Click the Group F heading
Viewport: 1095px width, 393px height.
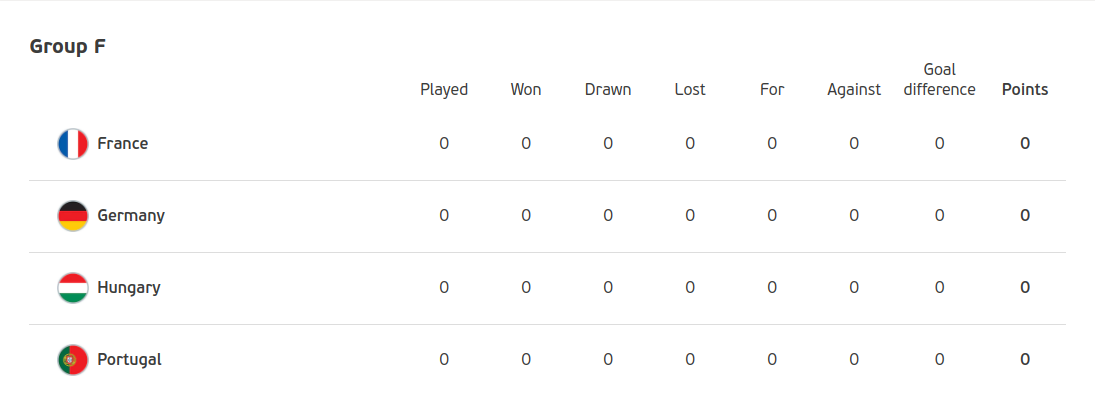pos(68,47)
